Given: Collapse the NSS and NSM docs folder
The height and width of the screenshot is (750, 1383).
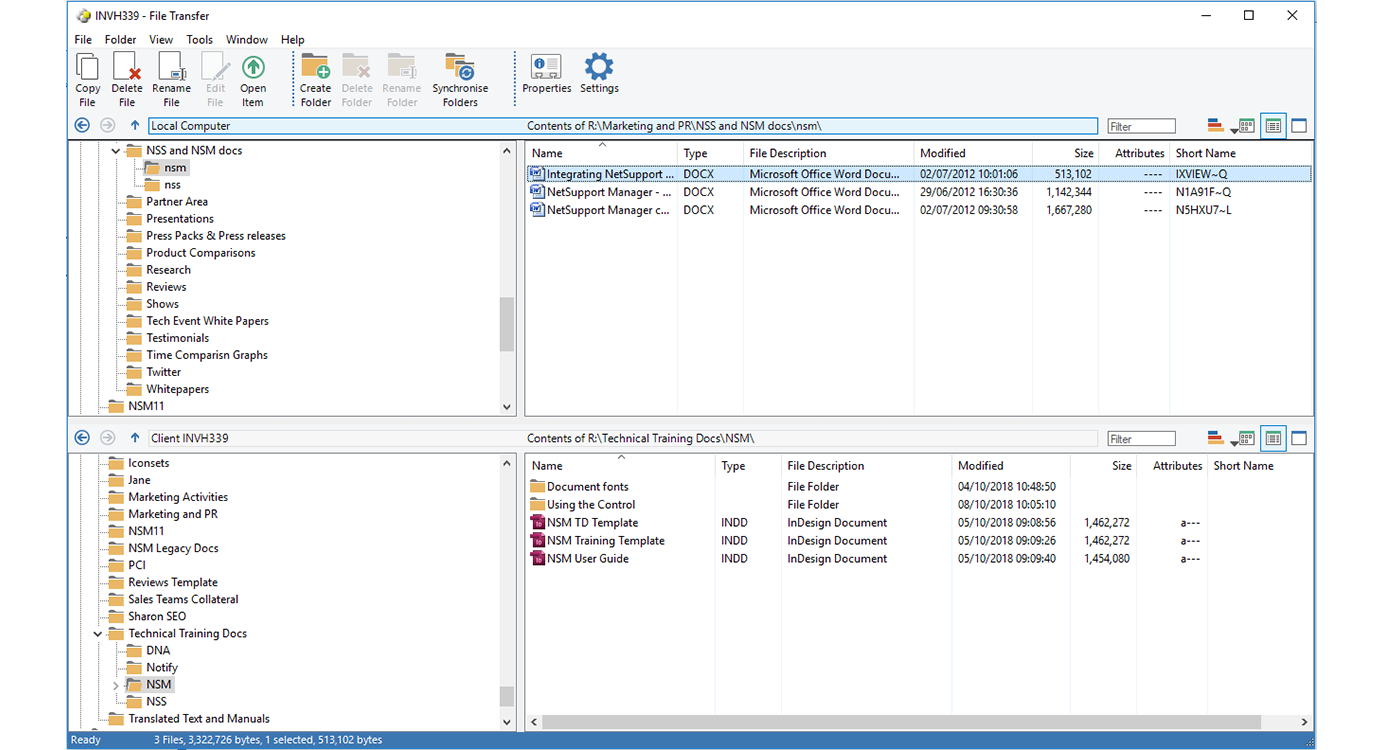Looking at the screenshot, I should (116, 151).
